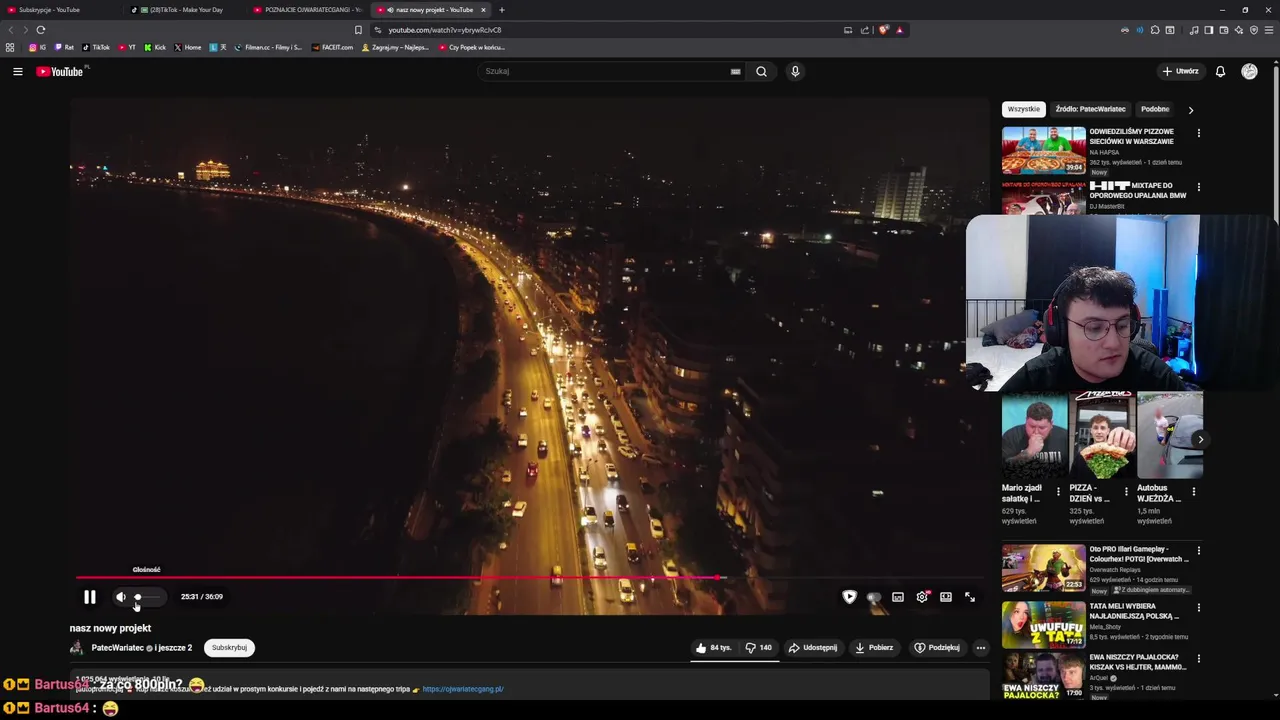Click the player shield play icon
Image resolution: width=1280 pixels, height=720 pixels.
click(849, 597)
